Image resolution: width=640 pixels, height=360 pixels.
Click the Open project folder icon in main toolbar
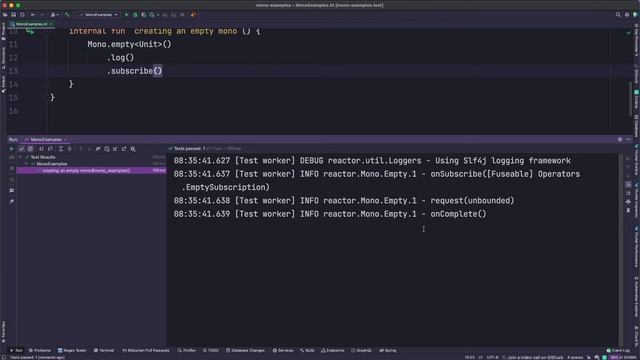(x=5, y=15)
